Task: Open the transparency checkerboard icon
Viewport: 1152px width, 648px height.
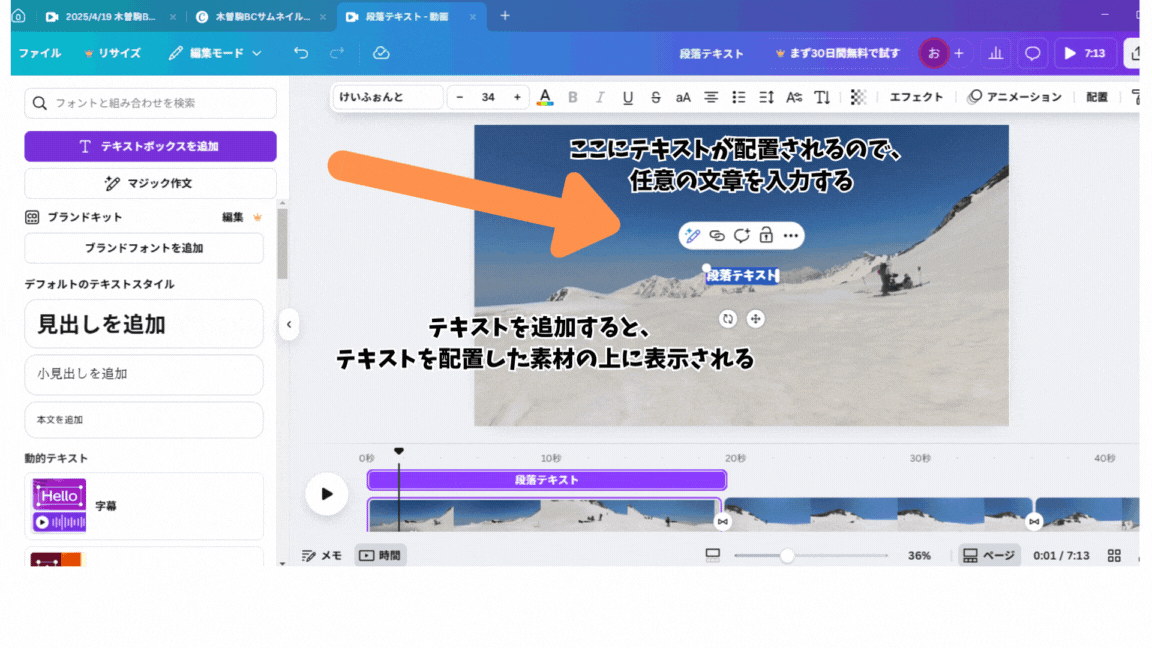Action: pos(858,97)
